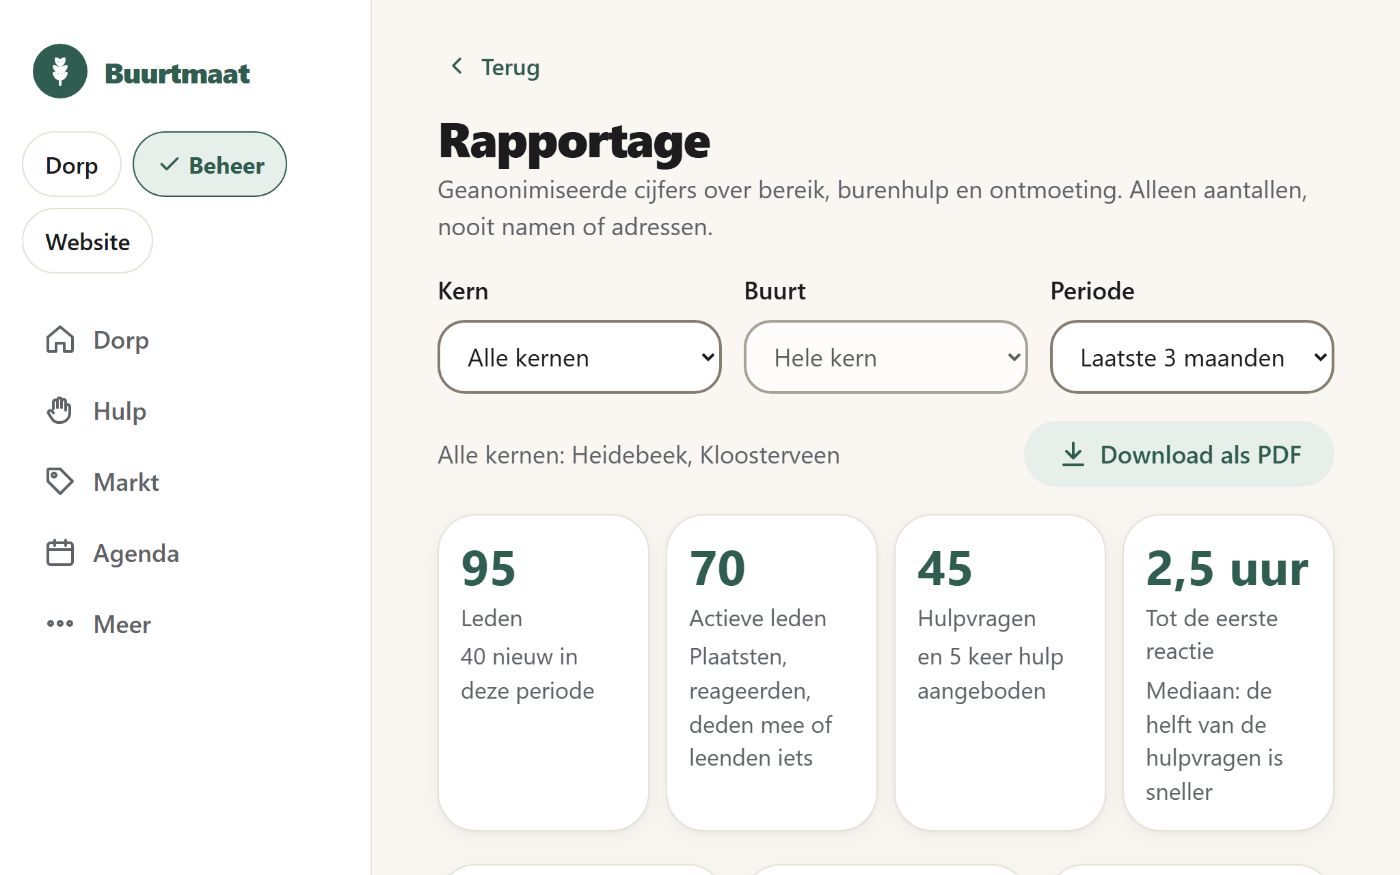
Task: Switch to the Dorp mode pill
Action: click(72, 165)
